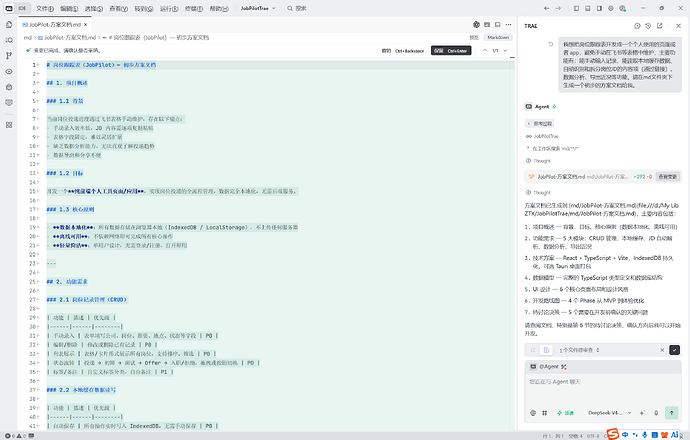This screenshot has height=440, width=690.
Task: Open the Source Control sidebar icon
Action: click(x=9, y=56)
